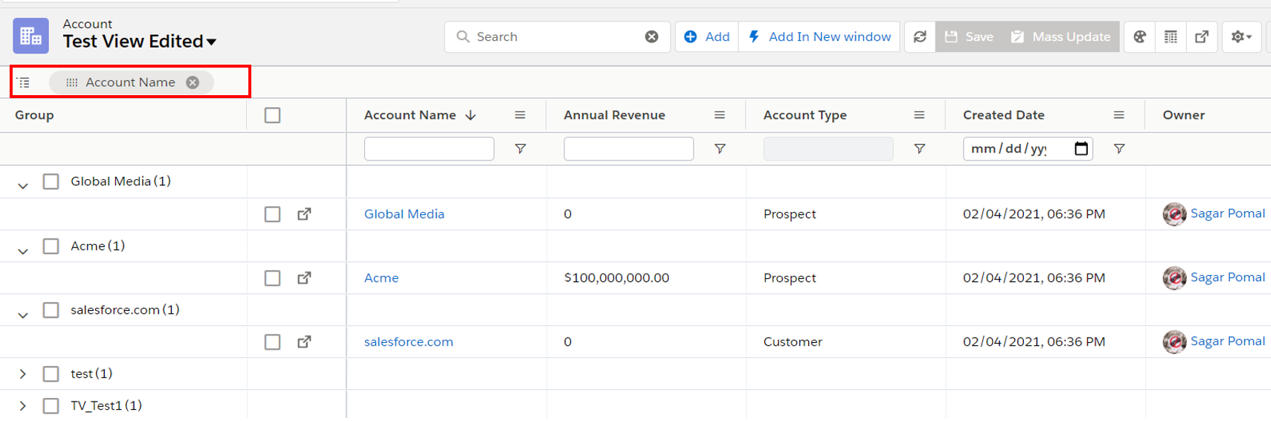Viewport: 1271px width, 421px height.
Task: Select the salesforce.com record row checkbox
Action: (x=272, y=342)
